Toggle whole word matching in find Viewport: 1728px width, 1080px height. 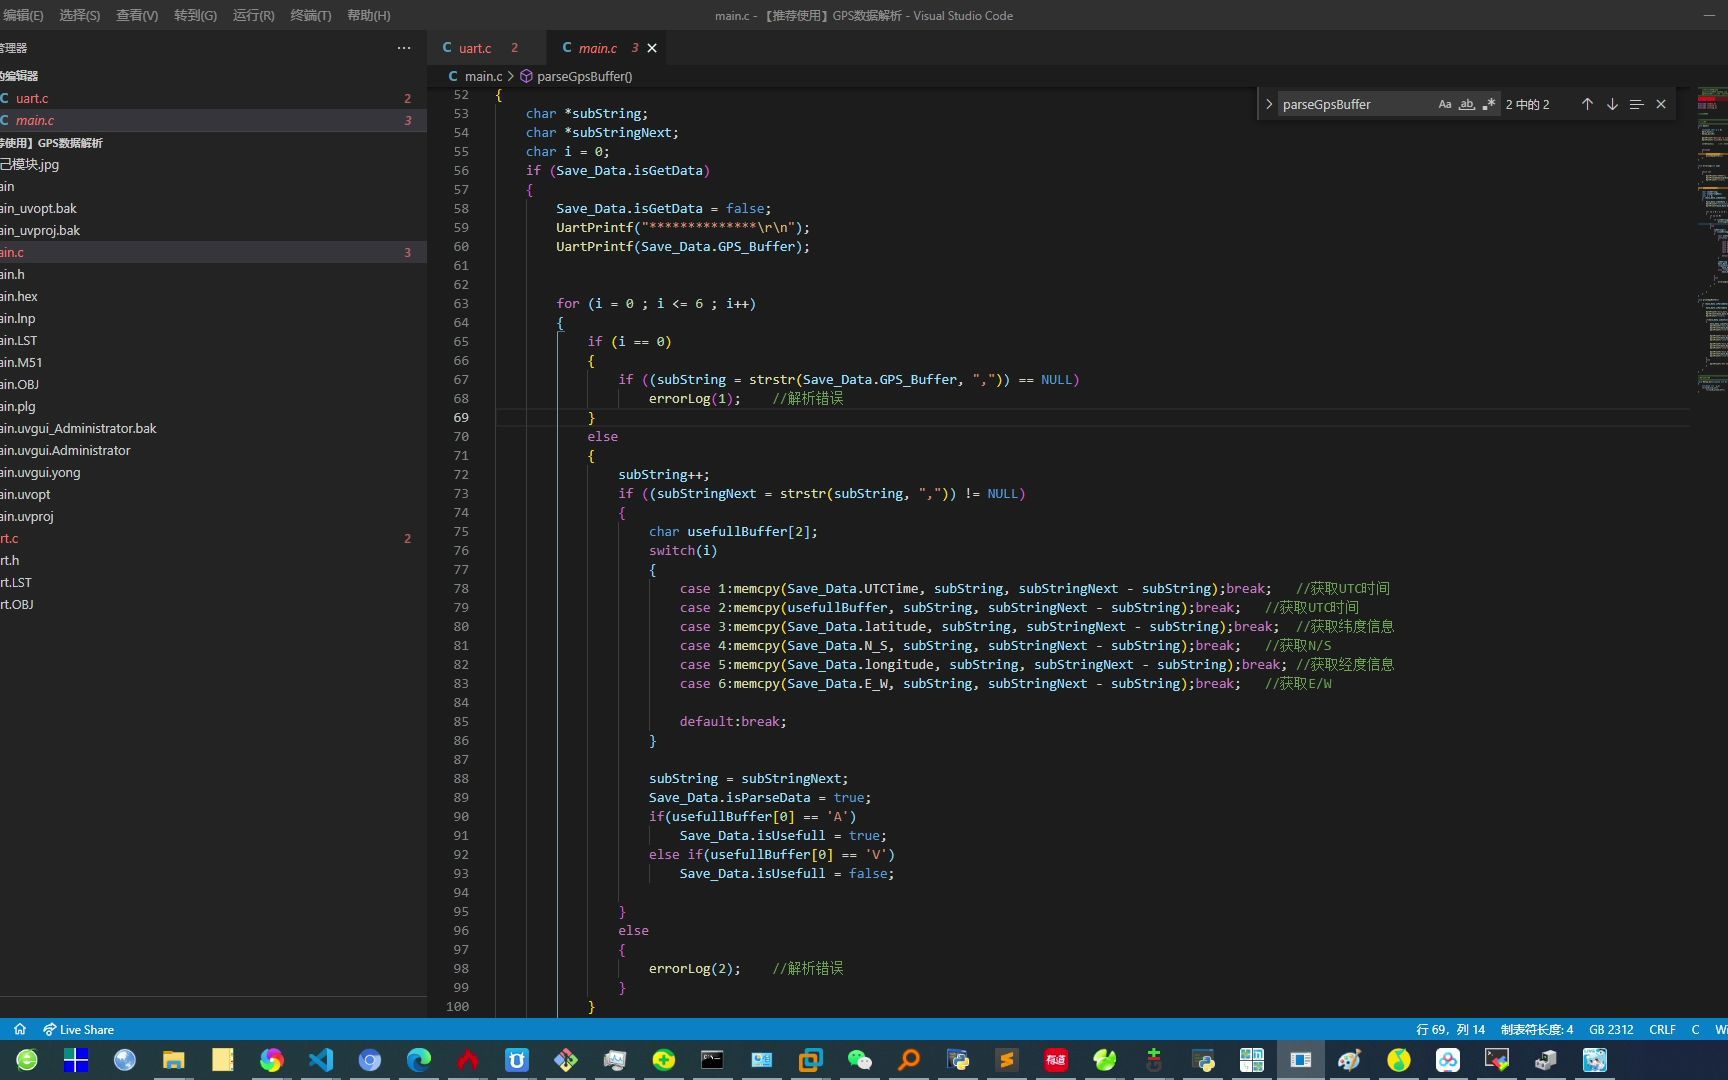pyautogui.click(x=1466, y=104)
